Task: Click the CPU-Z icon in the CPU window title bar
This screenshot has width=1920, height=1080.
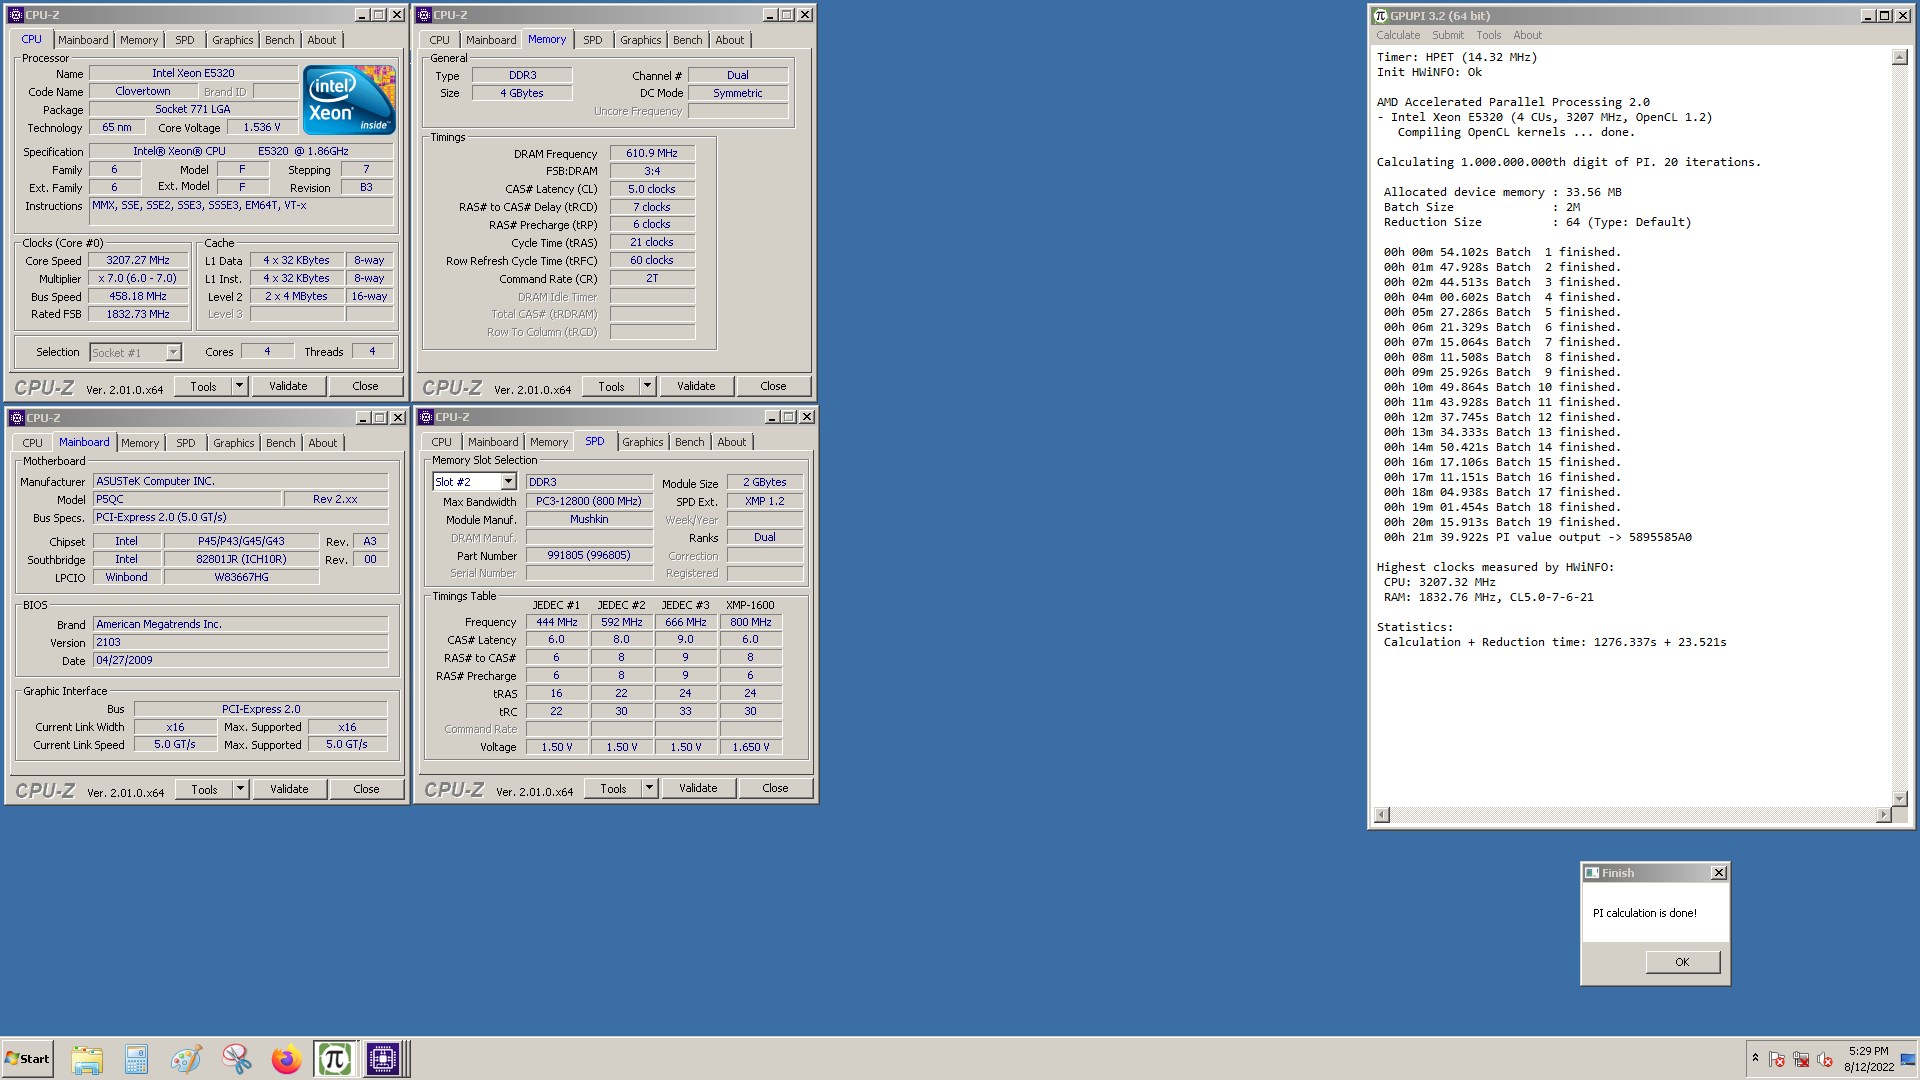Action: tap(15, 15)
